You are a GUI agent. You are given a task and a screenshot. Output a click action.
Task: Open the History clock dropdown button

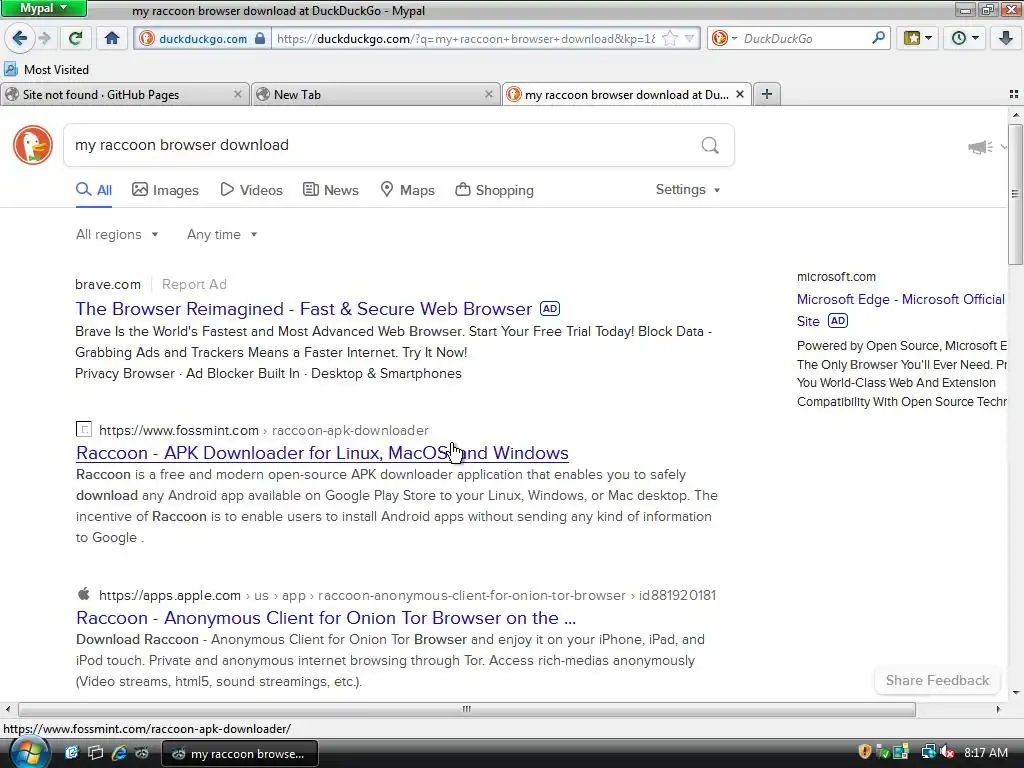click(965, 38)
